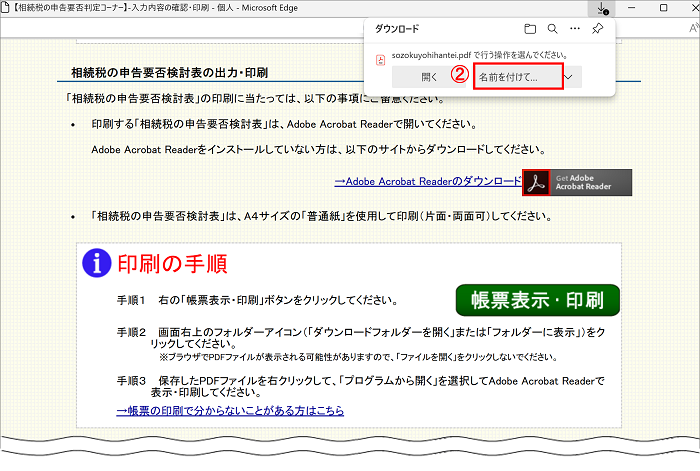The image size is (700, 471).
Task: Click the Get Adobe Acrobat Reader badge
Action: point(577,181)
